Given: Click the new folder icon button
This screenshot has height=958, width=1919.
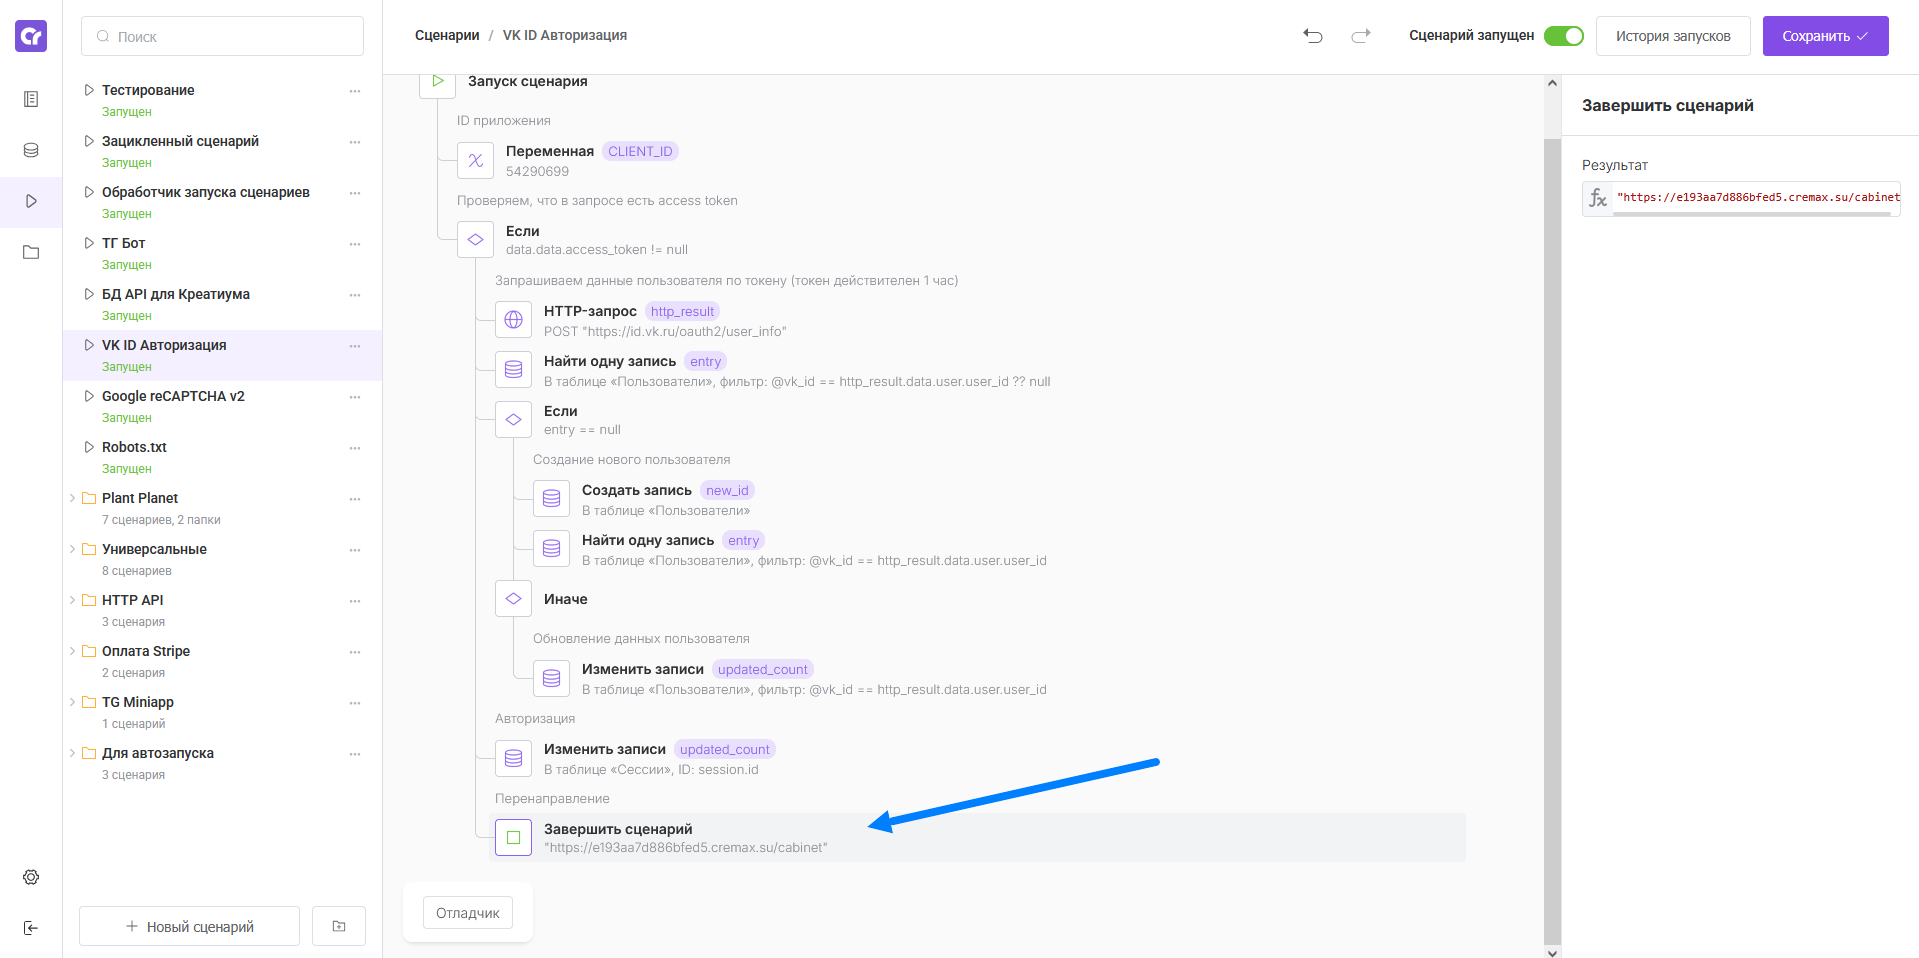Looking at the screenshot, I should pos(339,926).
